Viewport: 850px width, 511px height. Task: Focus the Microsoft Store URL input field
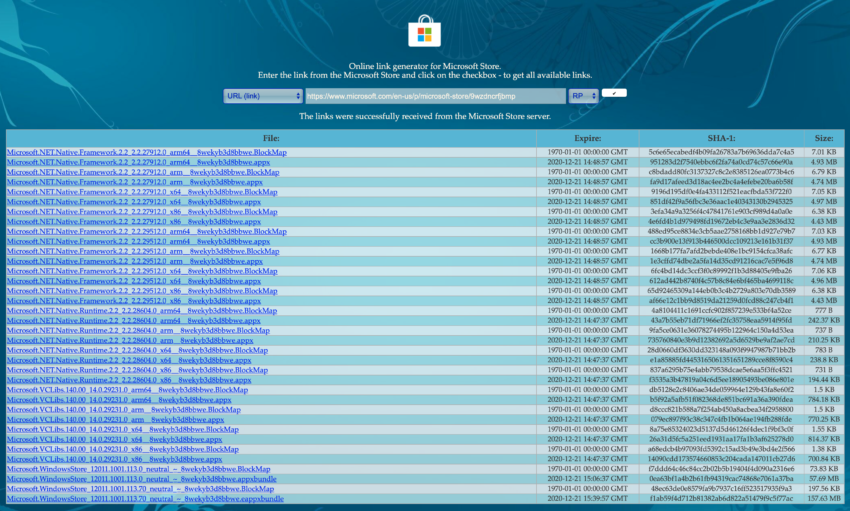(435, 96)
